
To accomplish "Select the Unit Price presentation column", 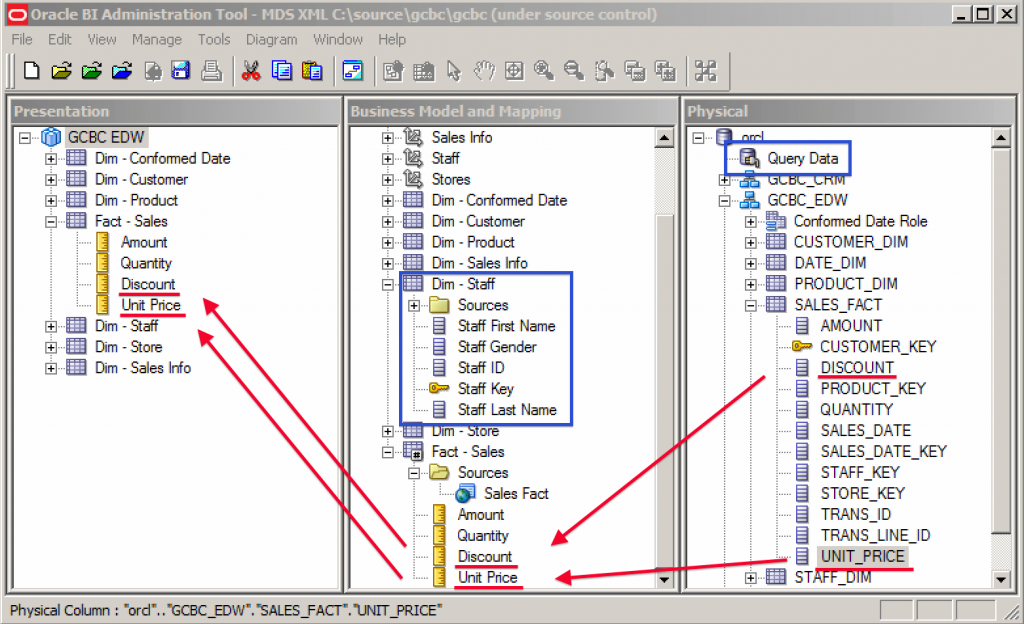I will click(x=152, y=304).
